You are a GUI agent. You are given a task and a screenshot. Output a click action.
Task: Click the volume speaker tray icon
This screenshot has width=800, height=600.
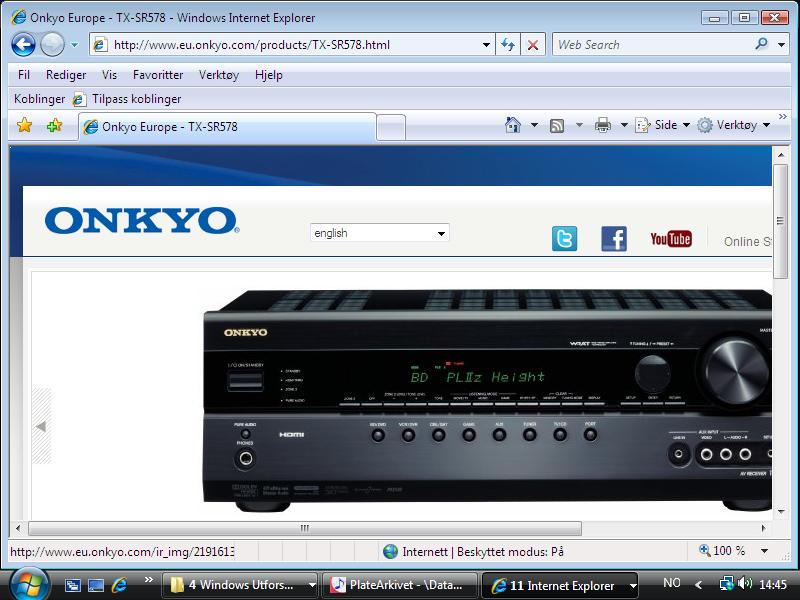[x=745, y=584]
